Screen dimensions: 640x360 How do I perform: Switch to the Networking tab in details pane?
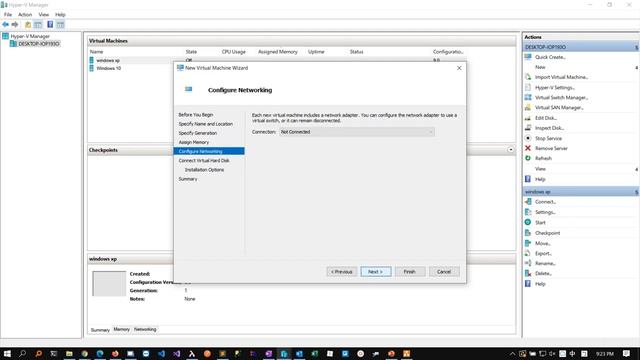145,329
